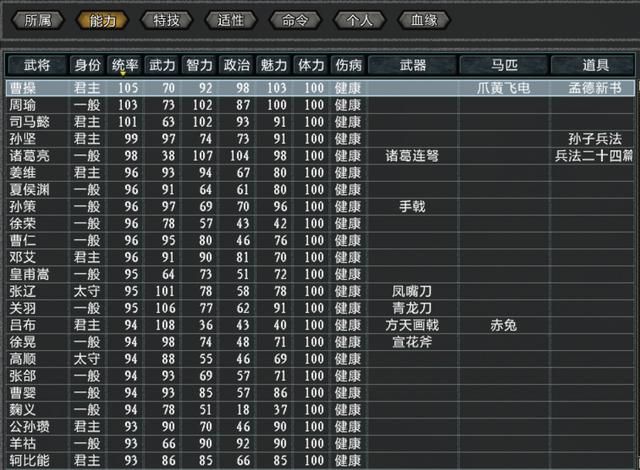Select the 个人 tab

[360, 20]
